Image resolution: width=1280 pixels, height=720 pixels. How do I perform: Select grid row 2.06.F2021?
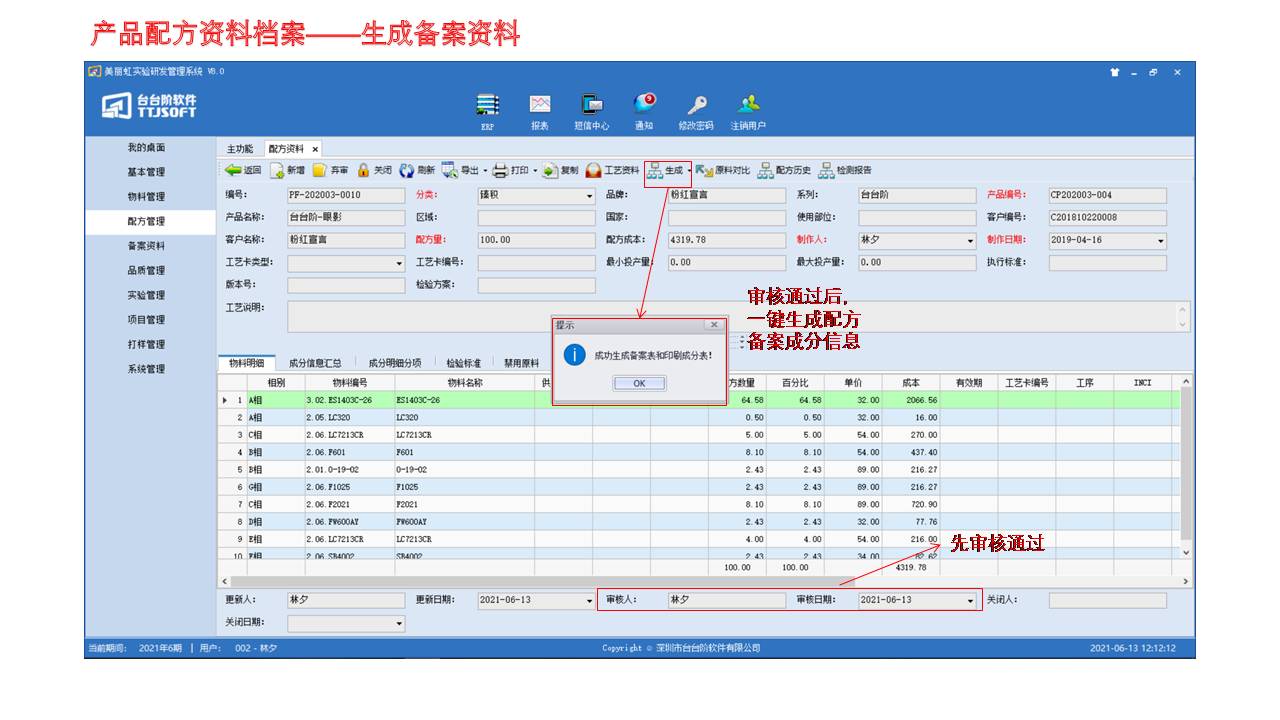(699, 505)
